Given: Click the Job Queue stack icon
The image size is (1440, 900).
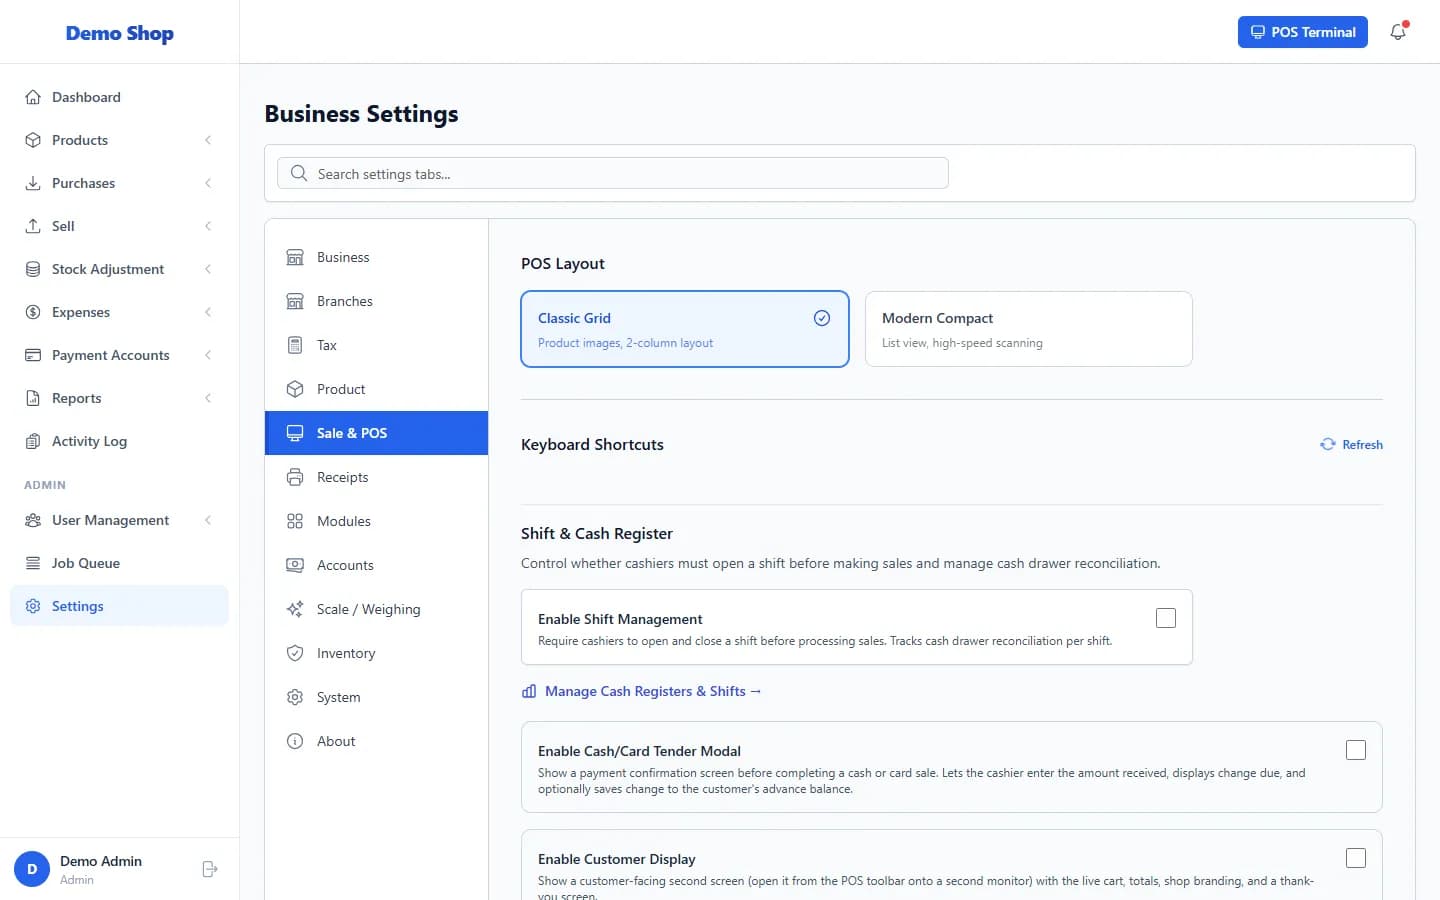Looking at the screenshot, I should click(33, 563).
